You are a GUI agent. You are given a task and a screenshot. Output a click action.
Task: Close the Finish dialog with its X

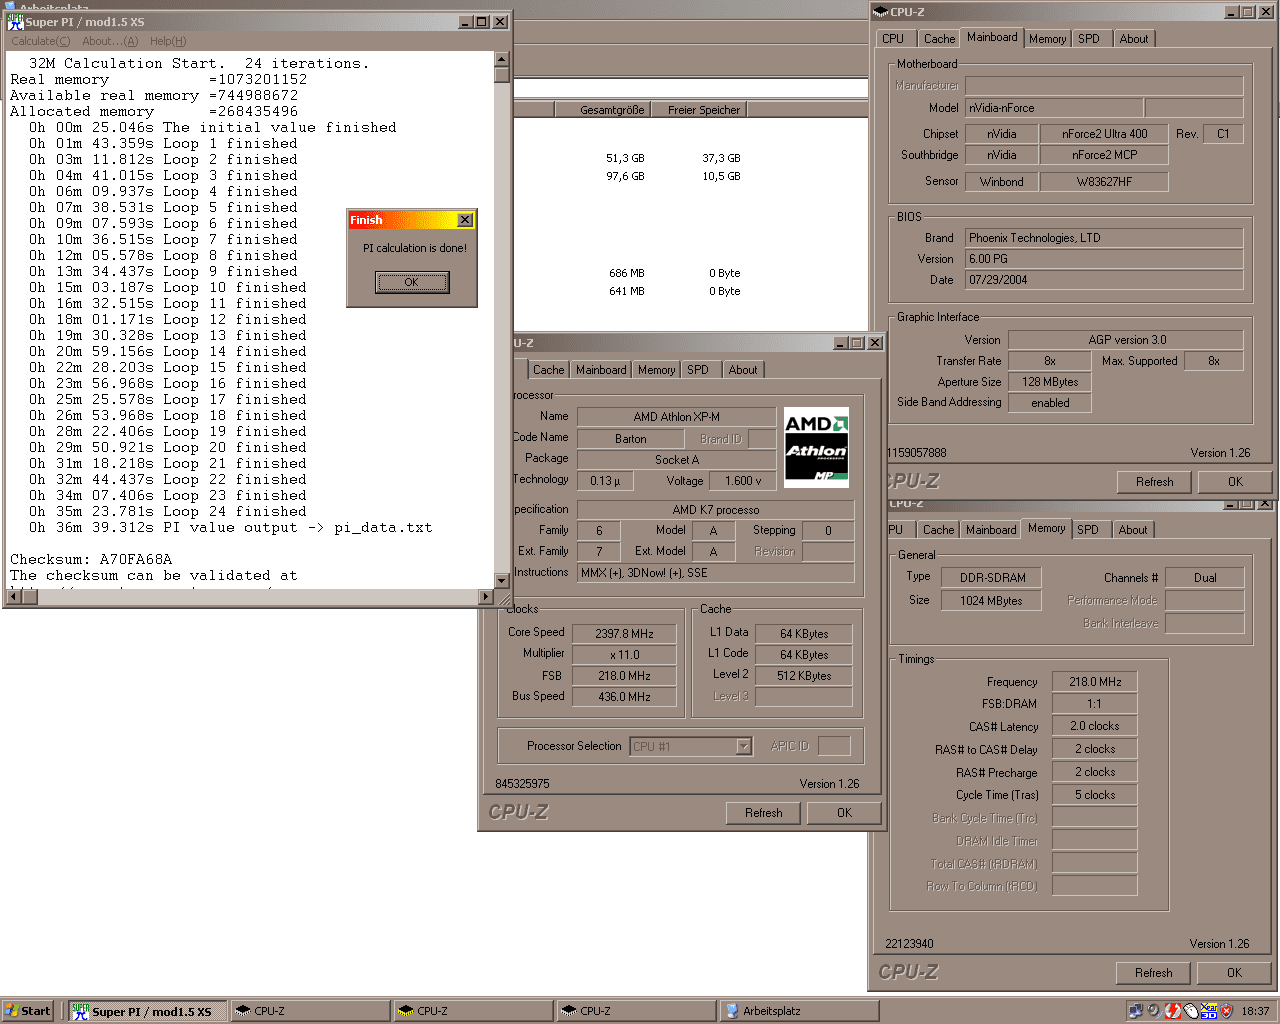[465, 220]
